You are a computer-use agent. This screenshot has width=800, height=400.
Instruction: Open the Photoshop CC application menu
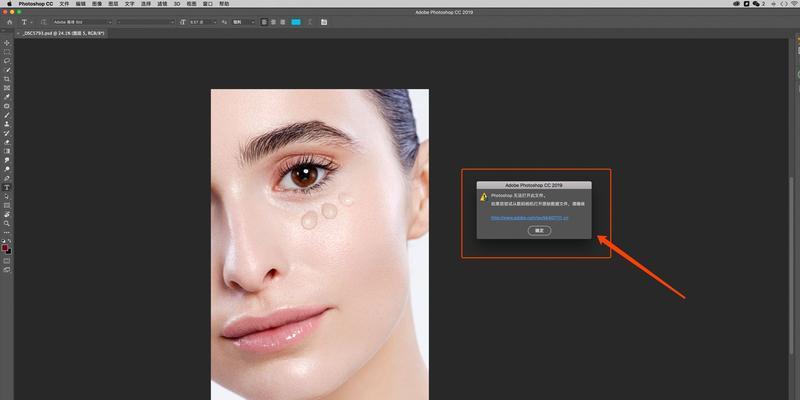pyautogui.click(x=36, y=4)
